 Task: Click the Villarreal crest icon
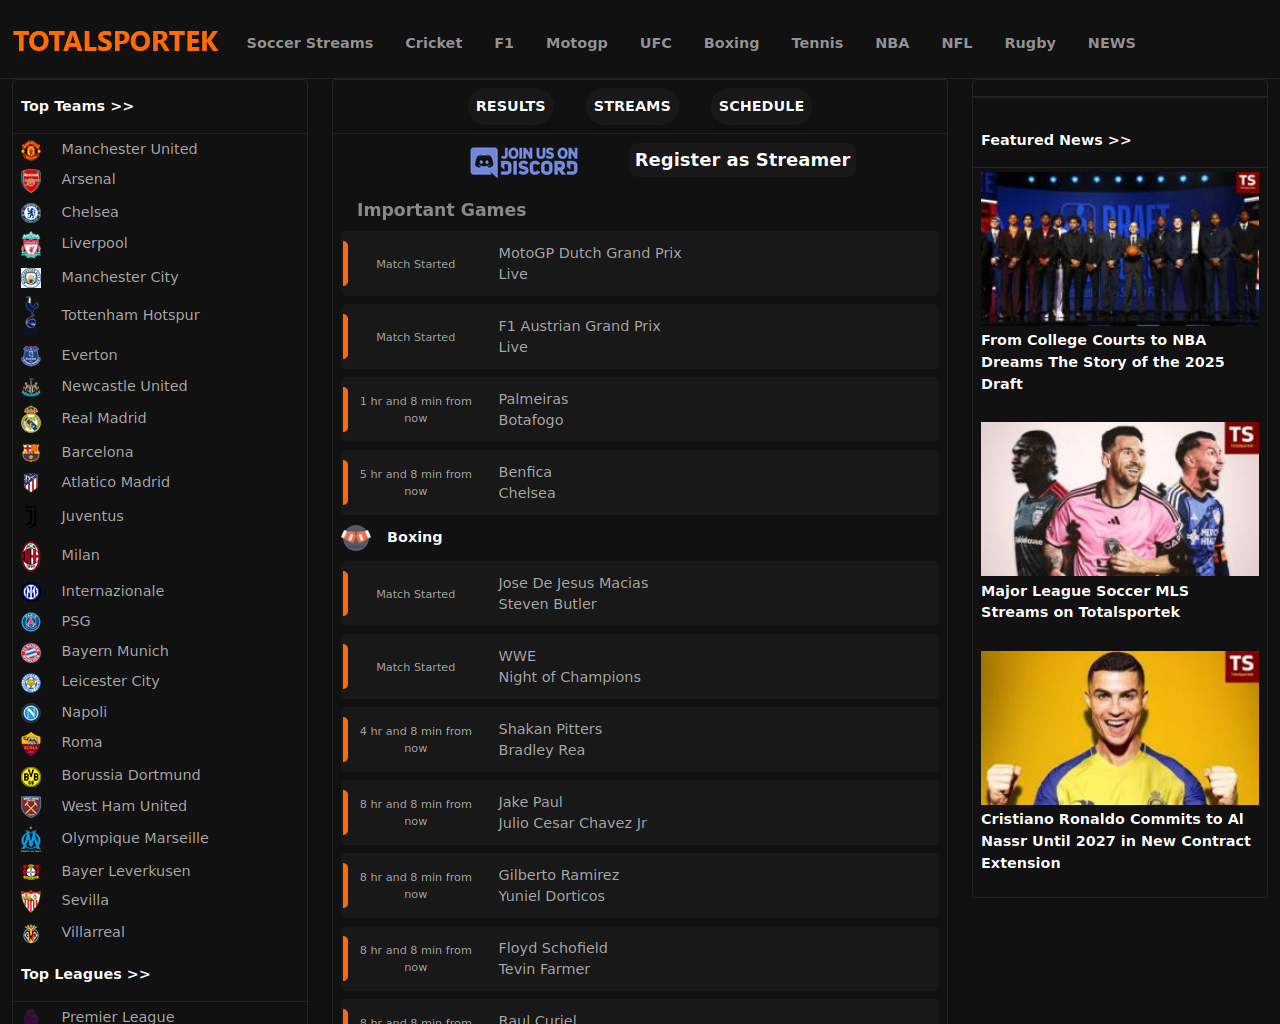click(31, 933)
